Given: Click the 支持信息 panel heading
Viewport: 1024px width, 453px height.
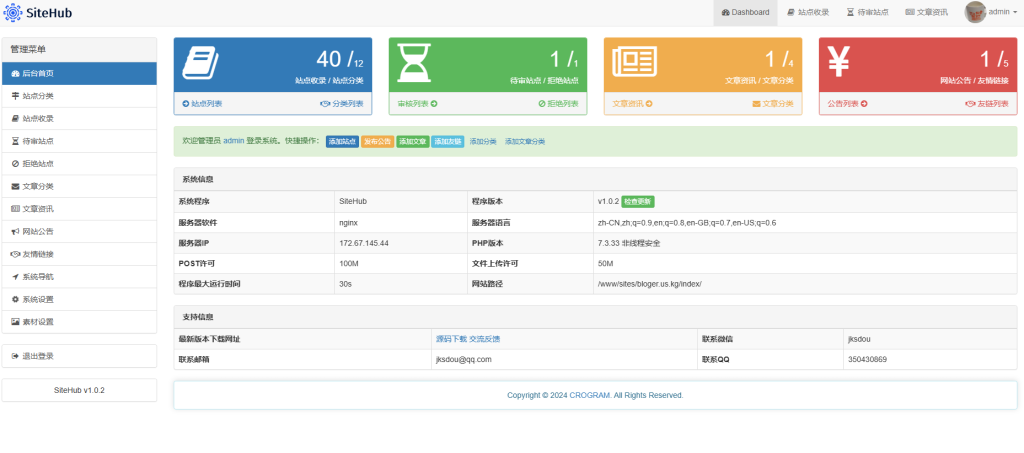Looking at the screenshot, I should pos(197,317).
